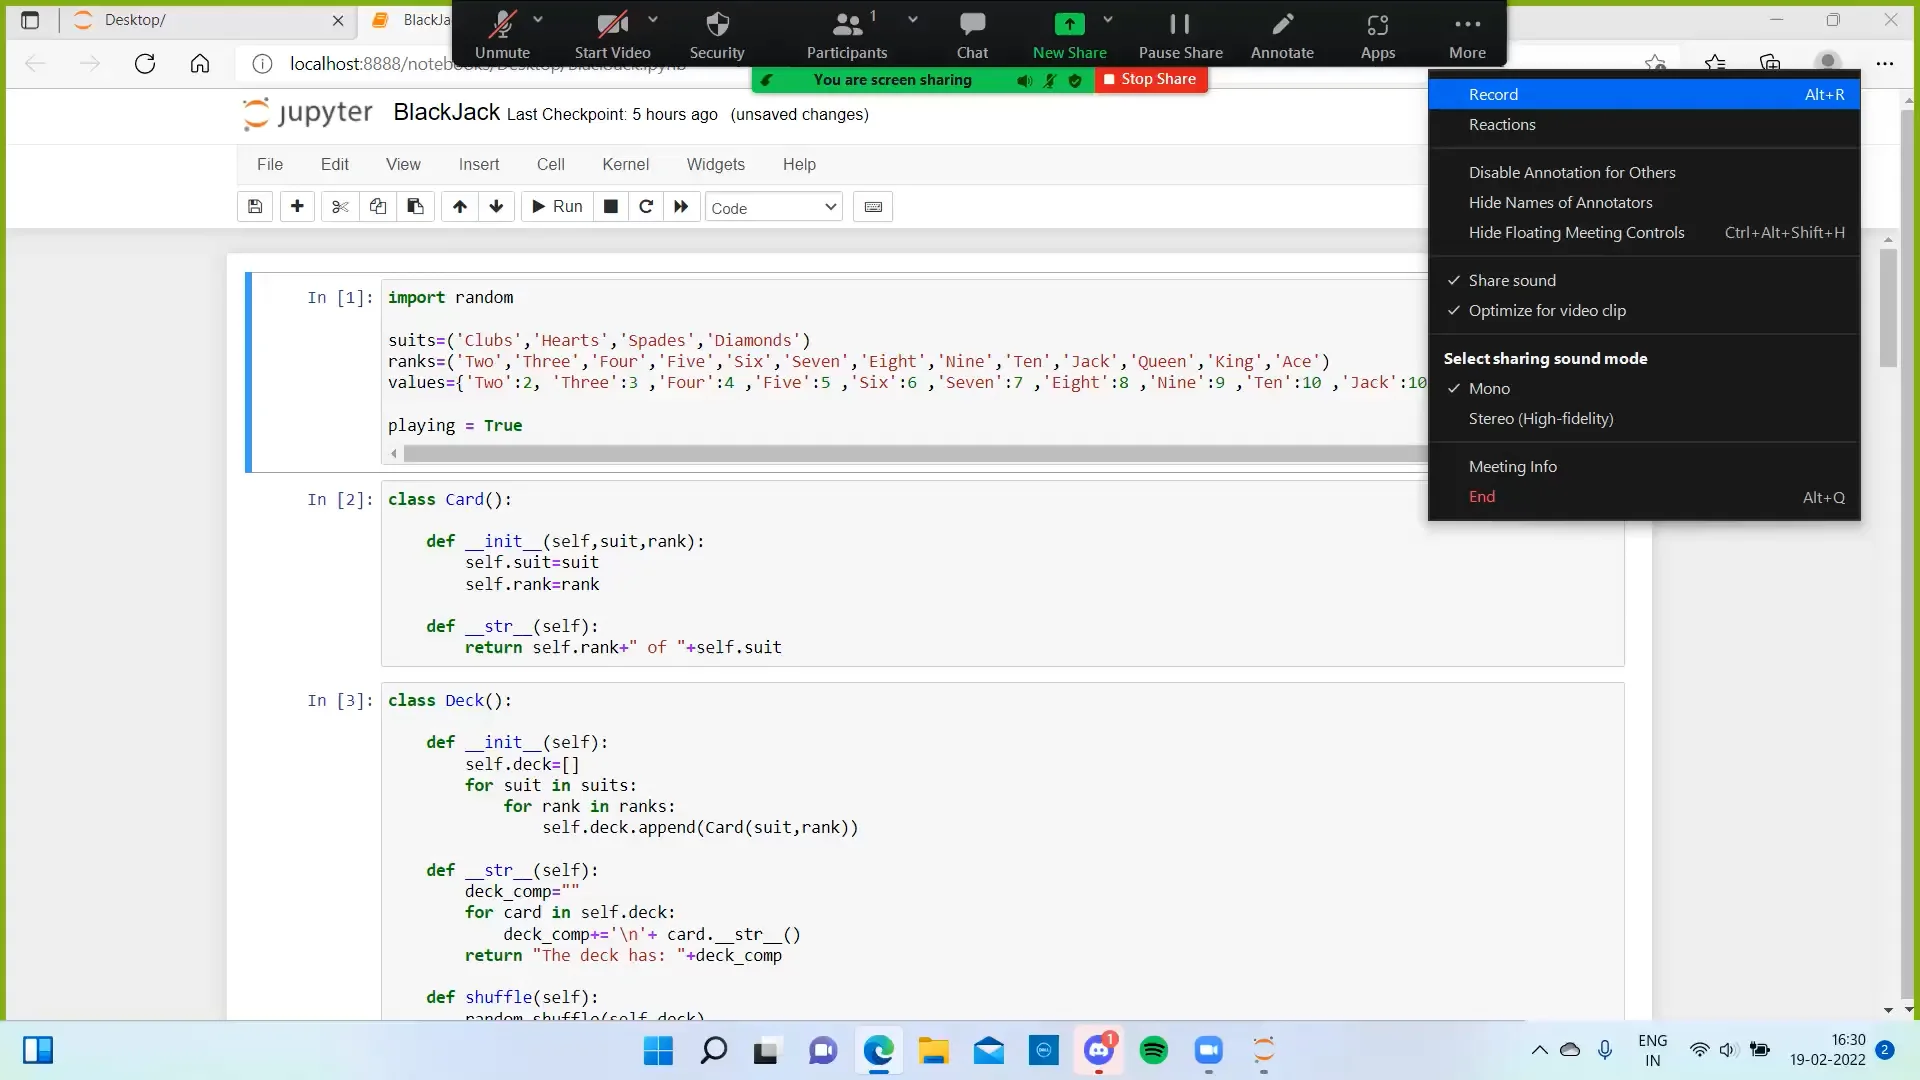Open the cell type Code dropdown

pyautogui.click(x=773, y=208)
